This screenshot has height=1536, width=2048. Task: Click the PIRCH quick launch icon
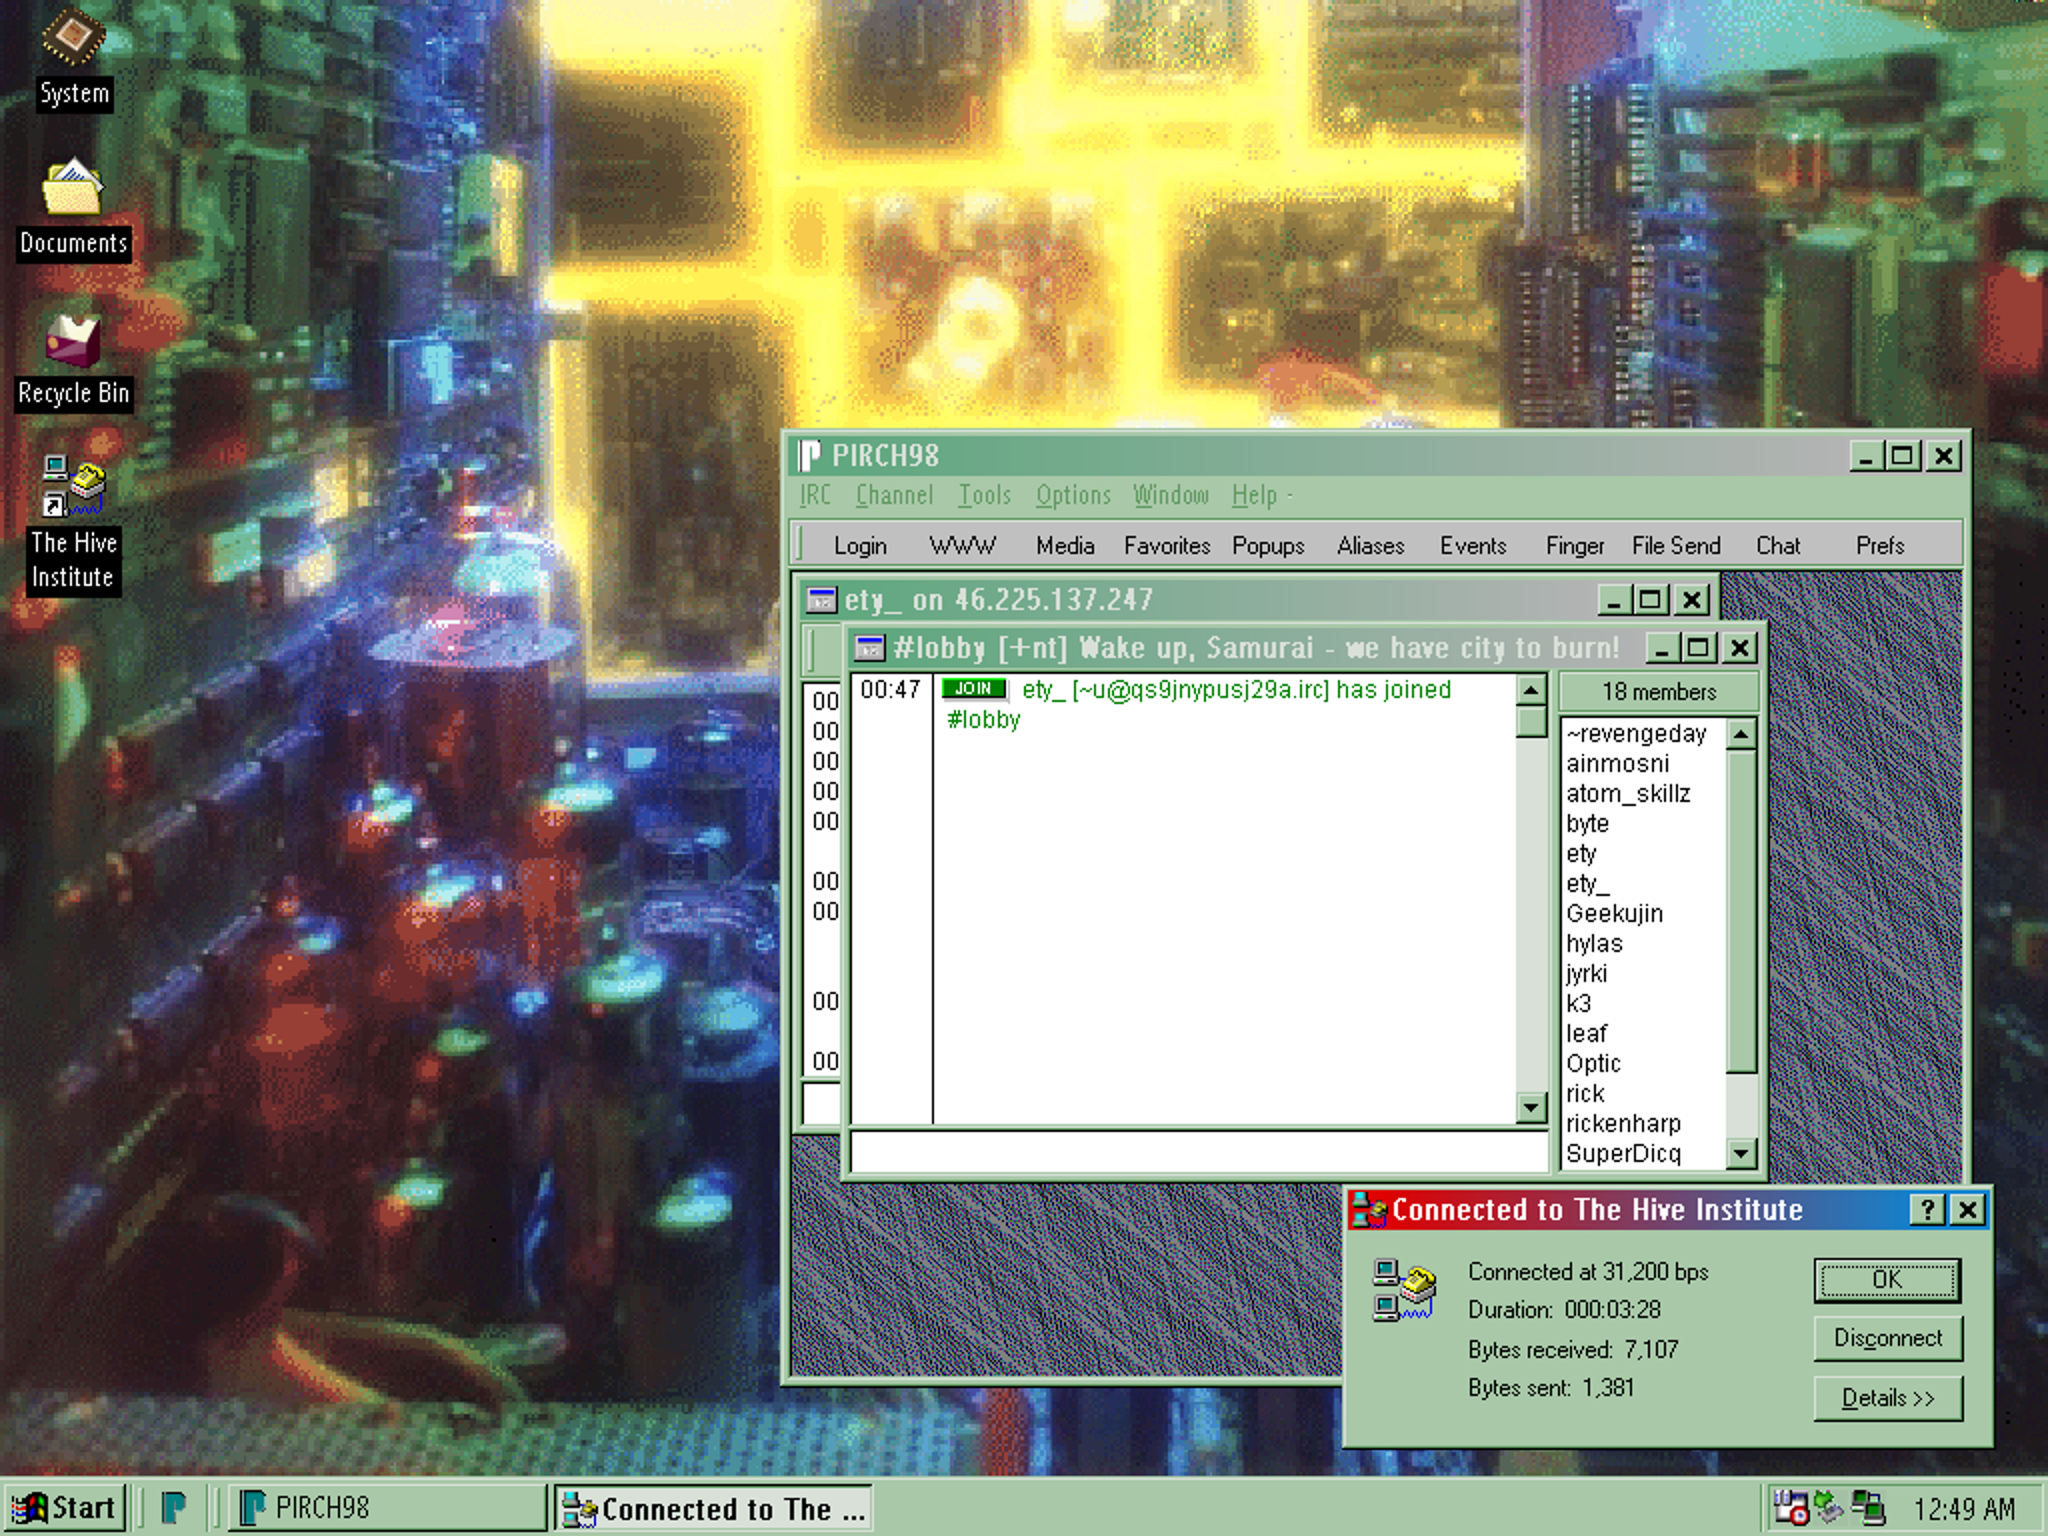[x=174, y=1507]
